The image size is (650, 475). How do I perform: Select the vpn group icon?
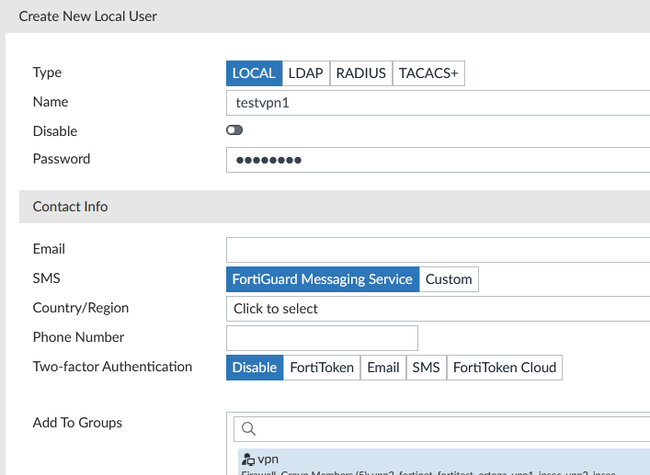248,459
